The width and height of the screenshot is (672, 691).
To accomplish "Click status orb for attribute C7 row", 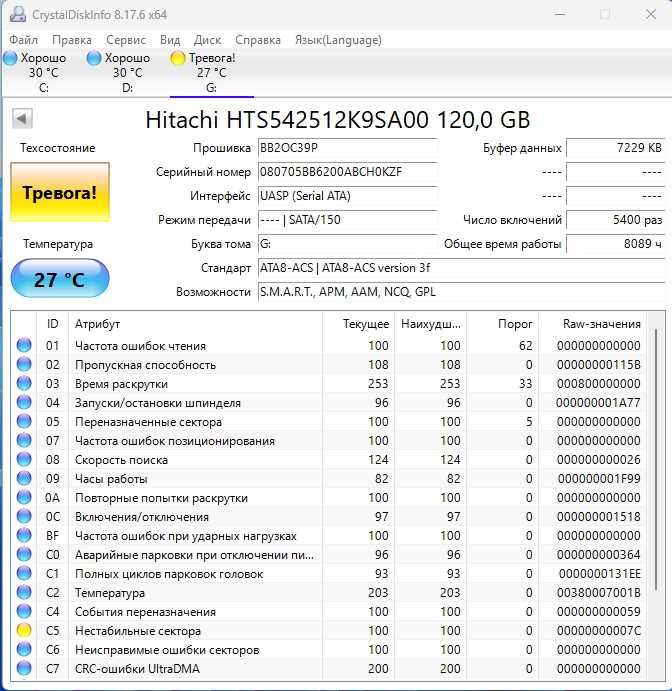I will pos(24,668).
